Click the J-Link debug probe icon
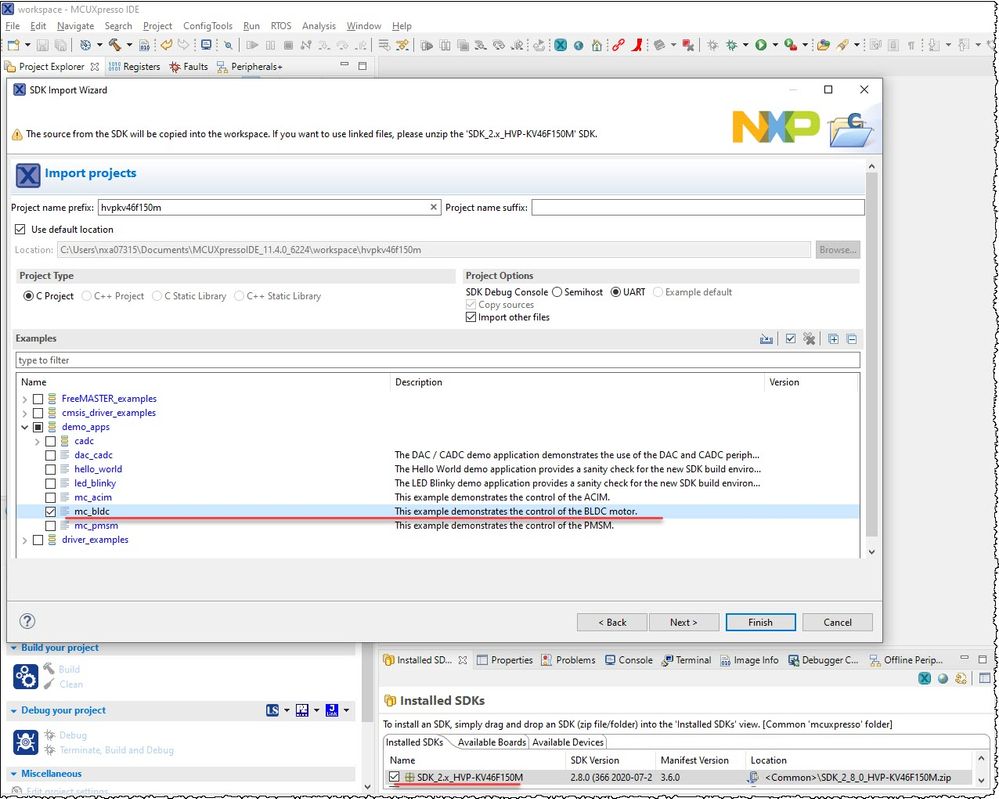 332,710
